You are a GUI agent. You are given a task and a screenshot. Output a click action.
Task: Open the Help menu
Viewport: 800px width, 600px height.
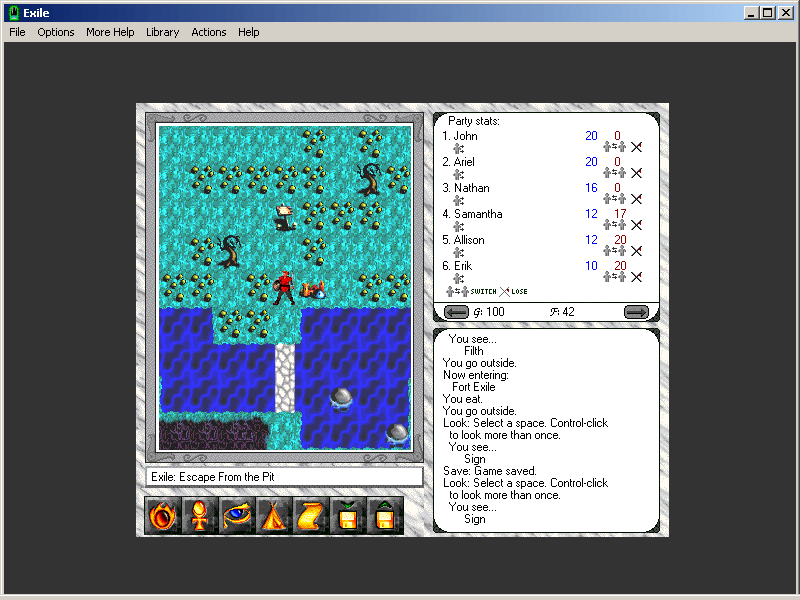click(248, 32)
